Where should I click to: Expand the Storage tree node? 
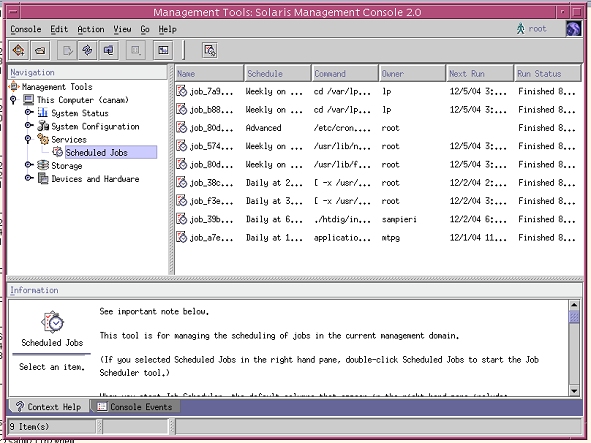coord(29,164)
